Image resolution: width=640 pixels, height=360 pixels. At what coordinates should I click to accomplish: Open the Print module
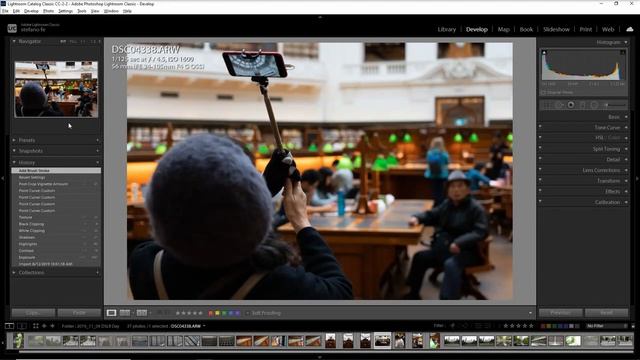586,29
